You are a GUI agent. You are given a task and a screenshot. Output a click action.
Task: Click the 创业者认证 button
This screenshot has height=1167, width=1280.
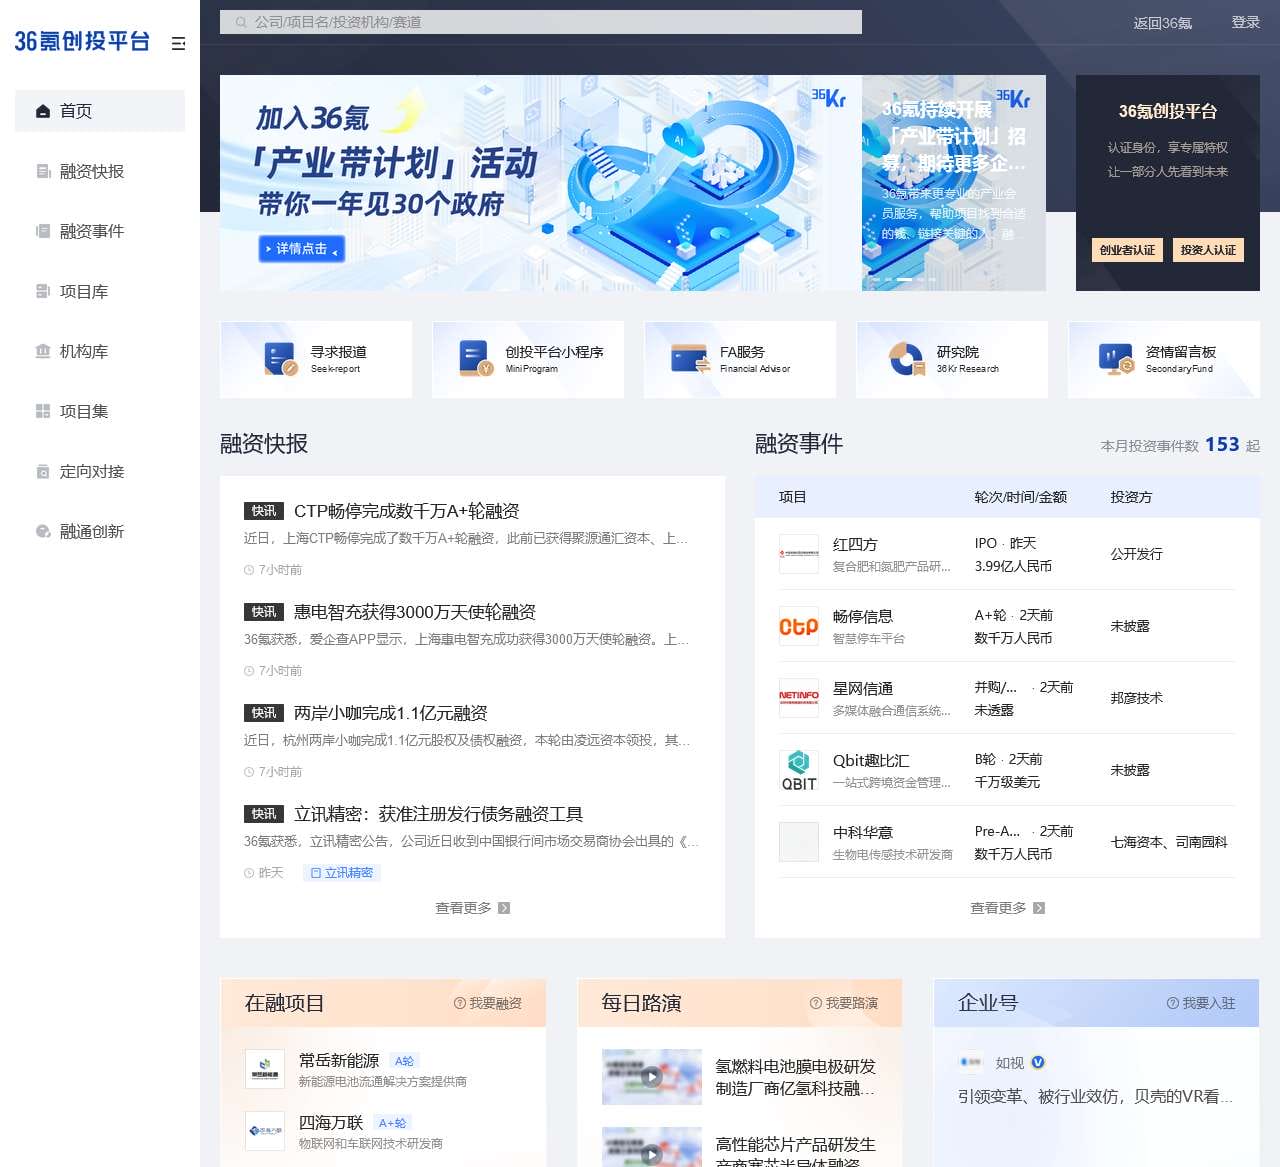[x=1127, y=250]
